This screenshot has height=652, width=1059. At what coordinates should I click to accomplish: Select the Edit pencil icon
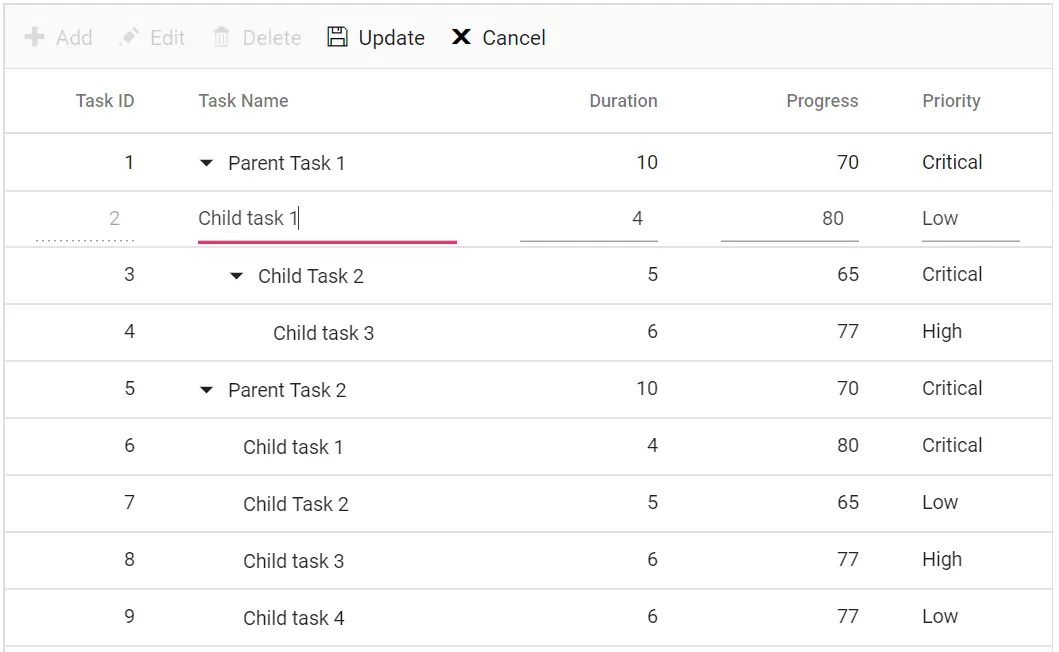tap(128, 37)
